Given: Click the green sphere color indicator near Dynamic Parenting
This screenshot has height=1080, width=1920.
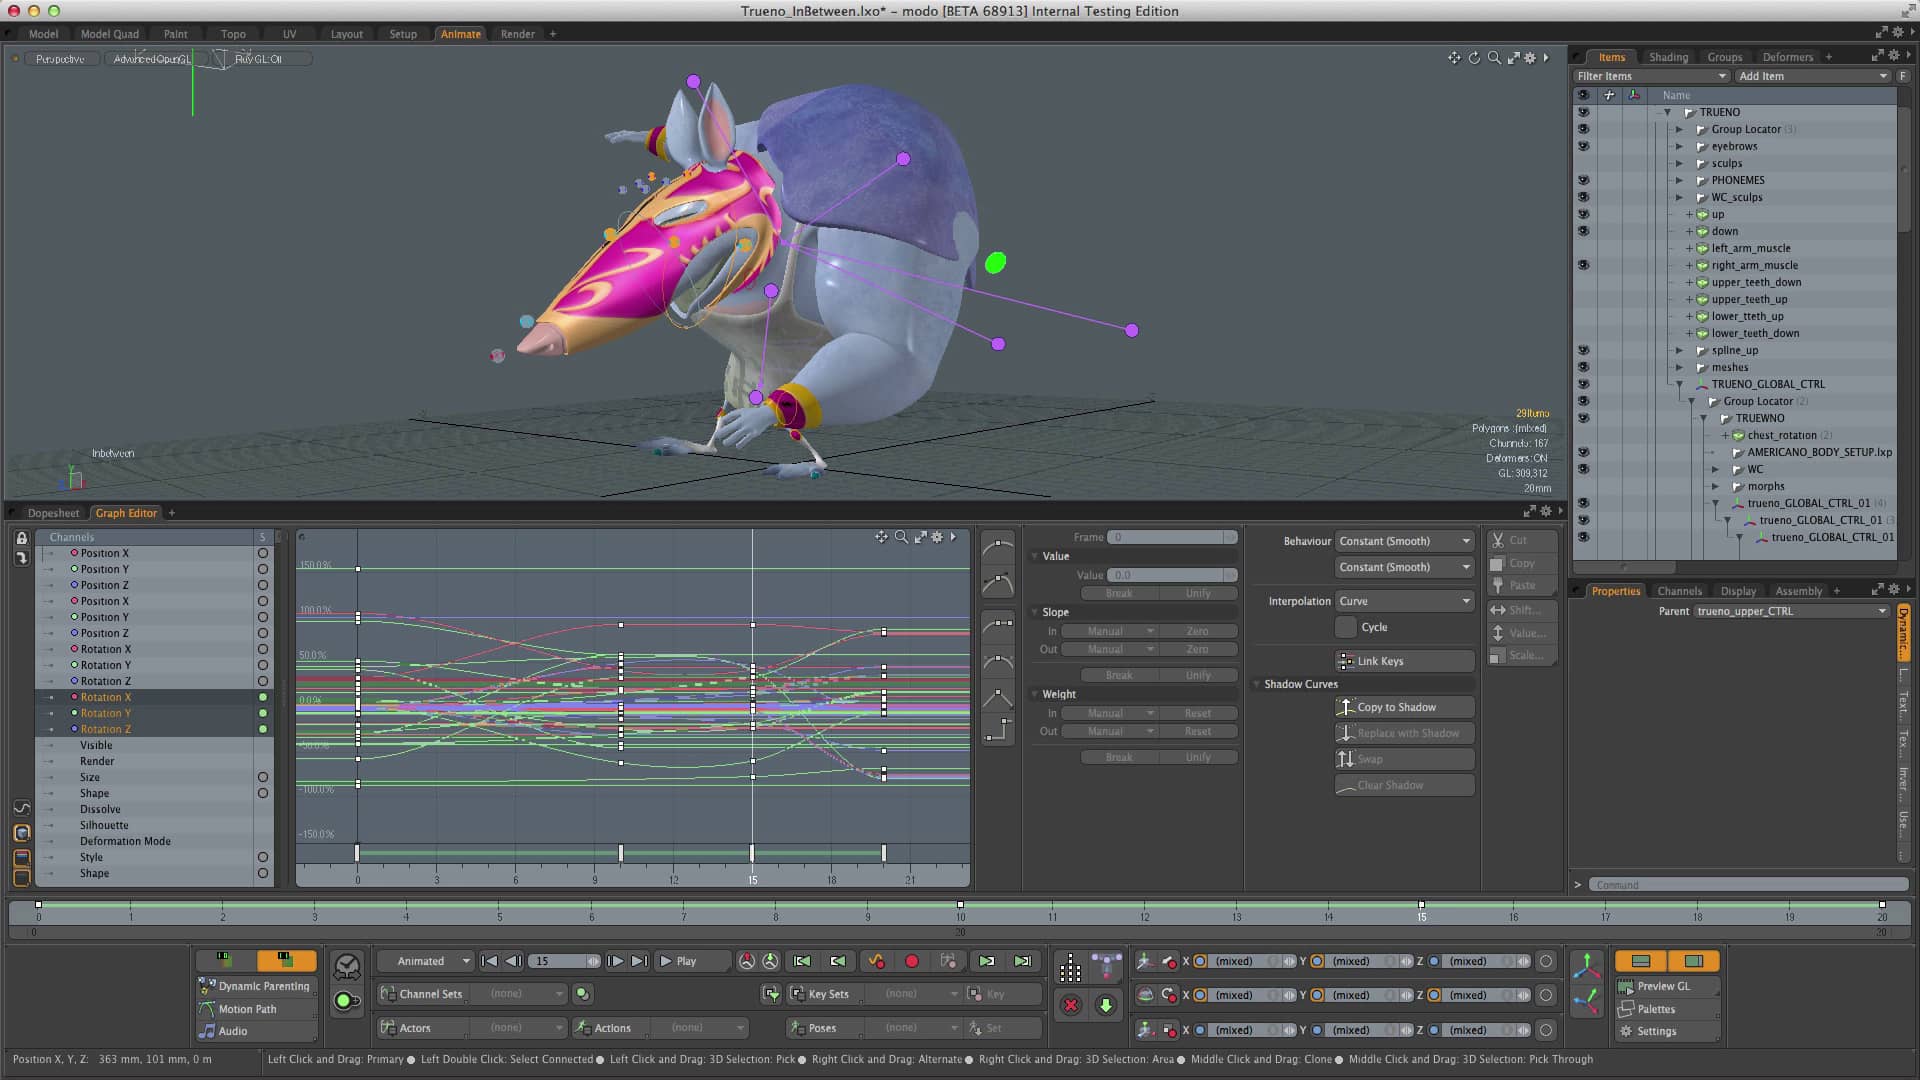Looking at the screenshot, I should pos(345,1000).
